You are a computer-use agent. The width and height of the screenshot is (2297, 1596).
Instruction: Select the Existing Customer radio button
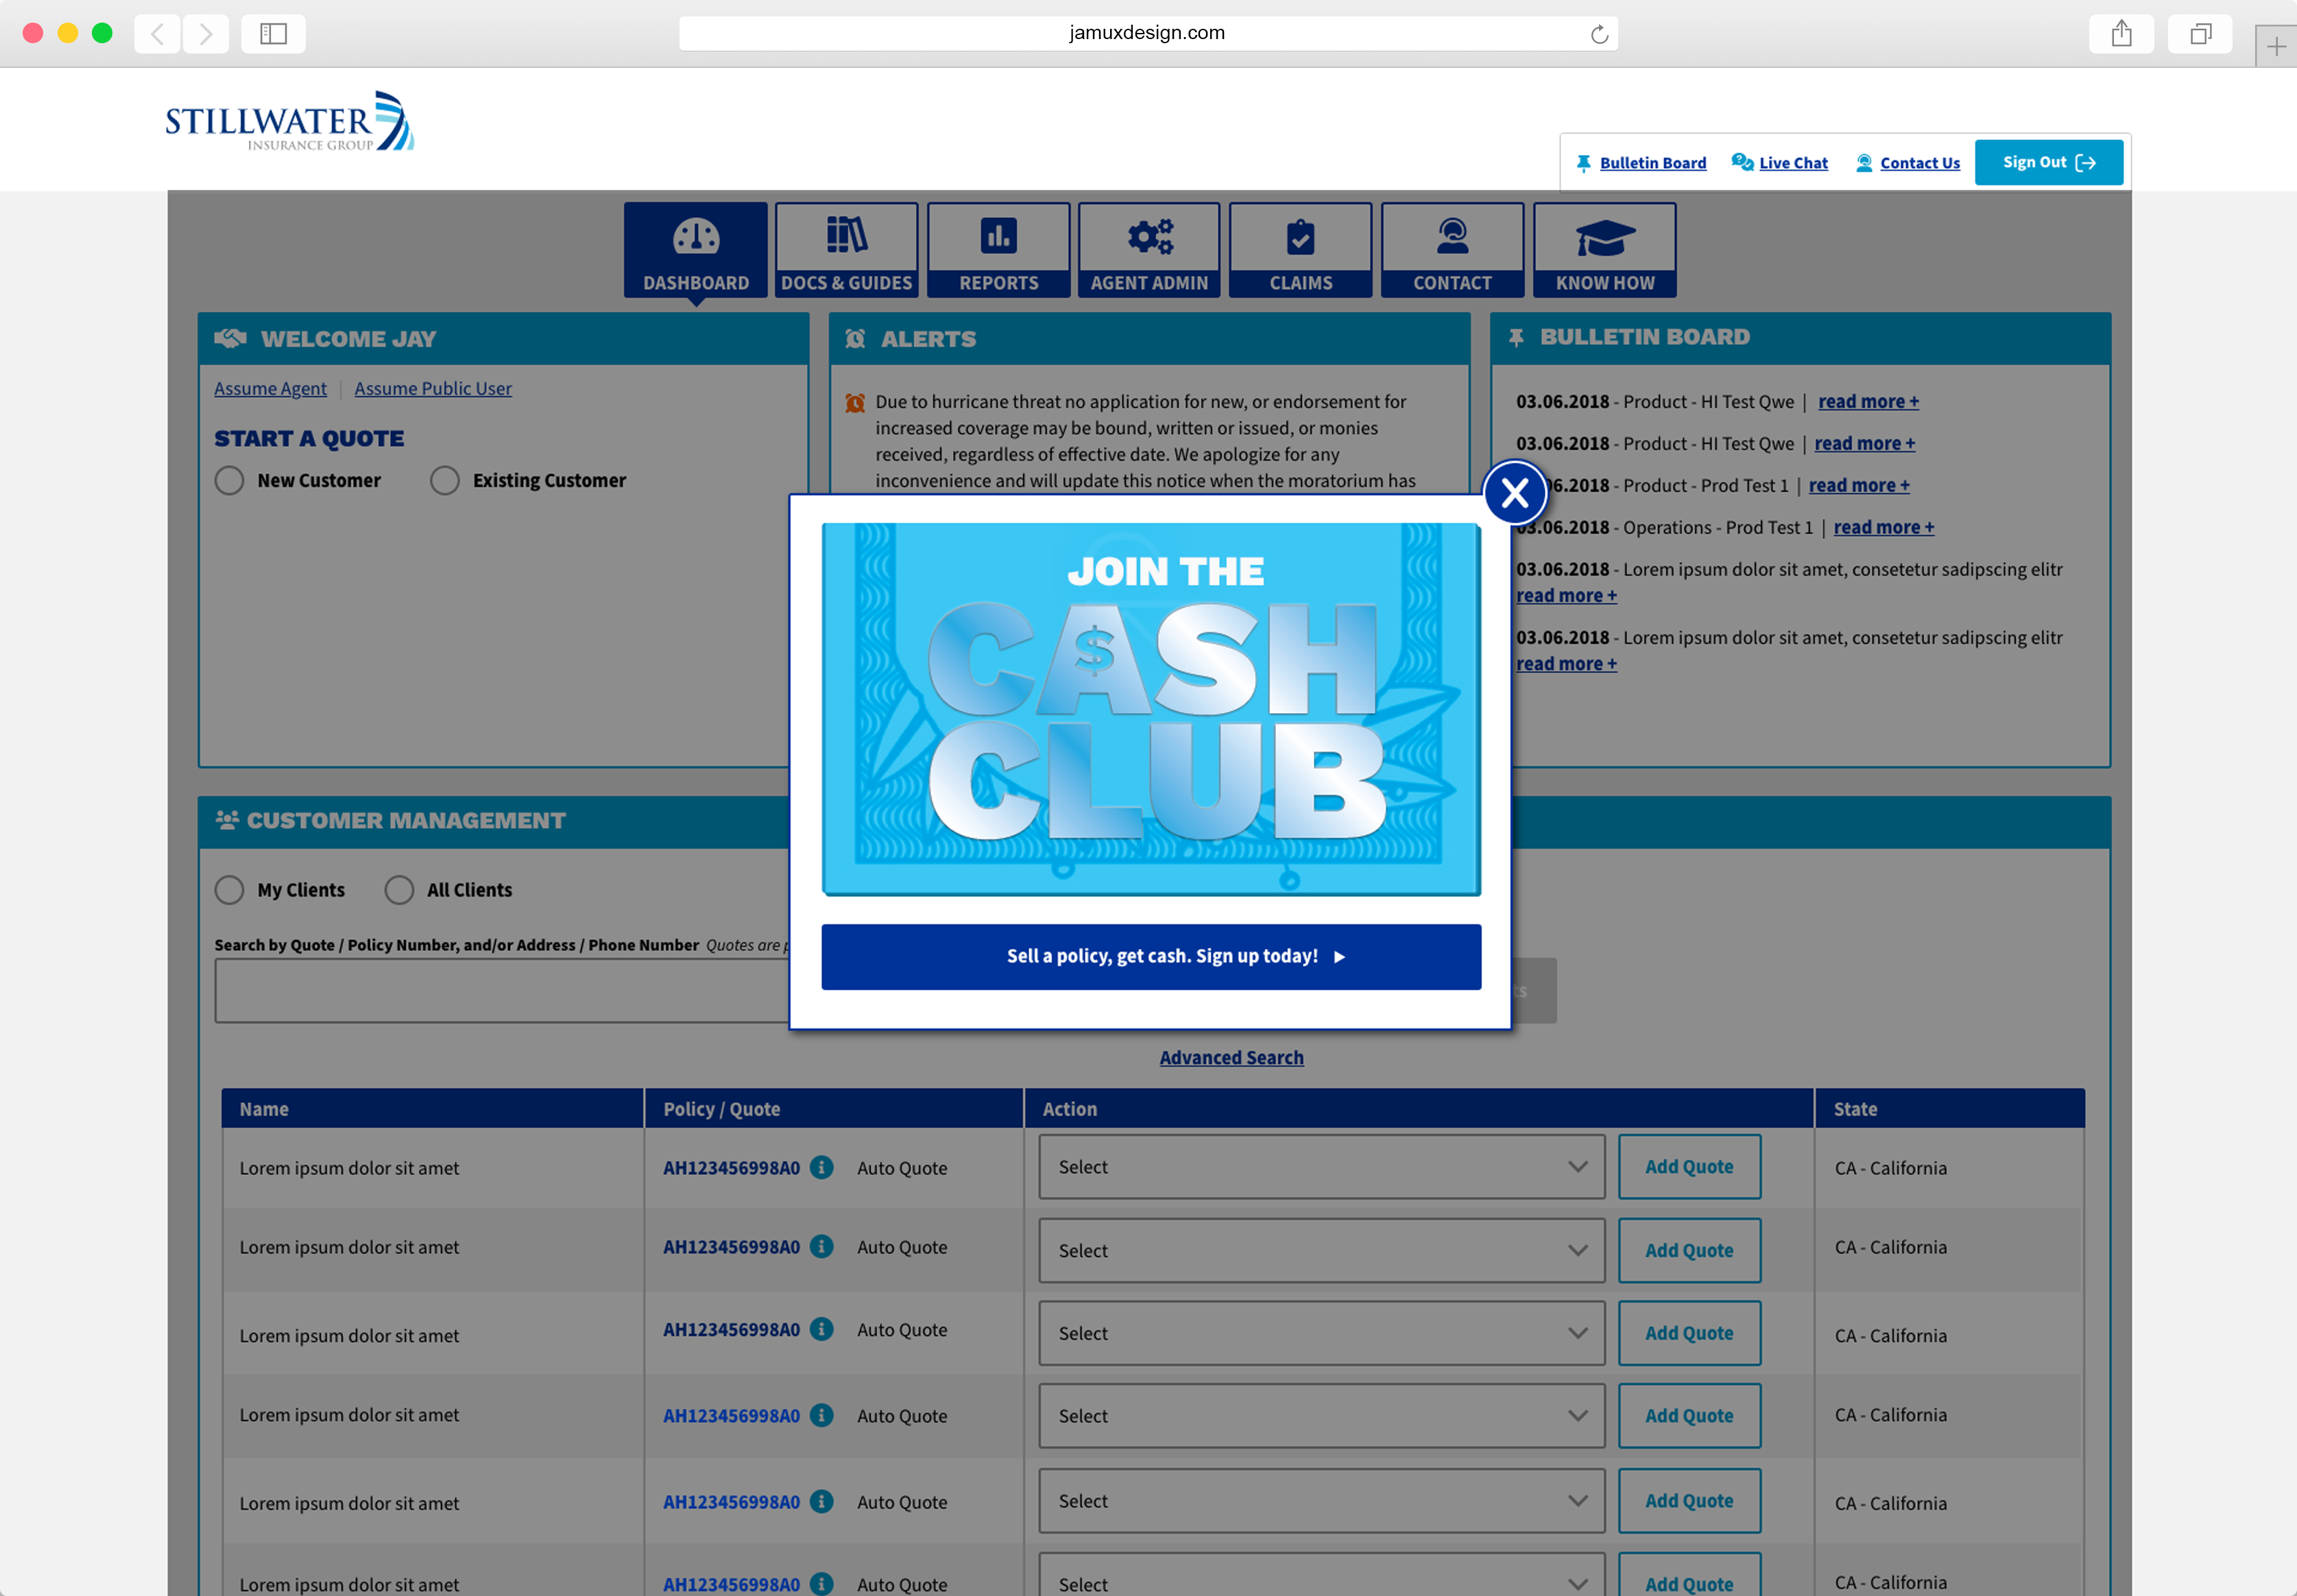(445, 481)
